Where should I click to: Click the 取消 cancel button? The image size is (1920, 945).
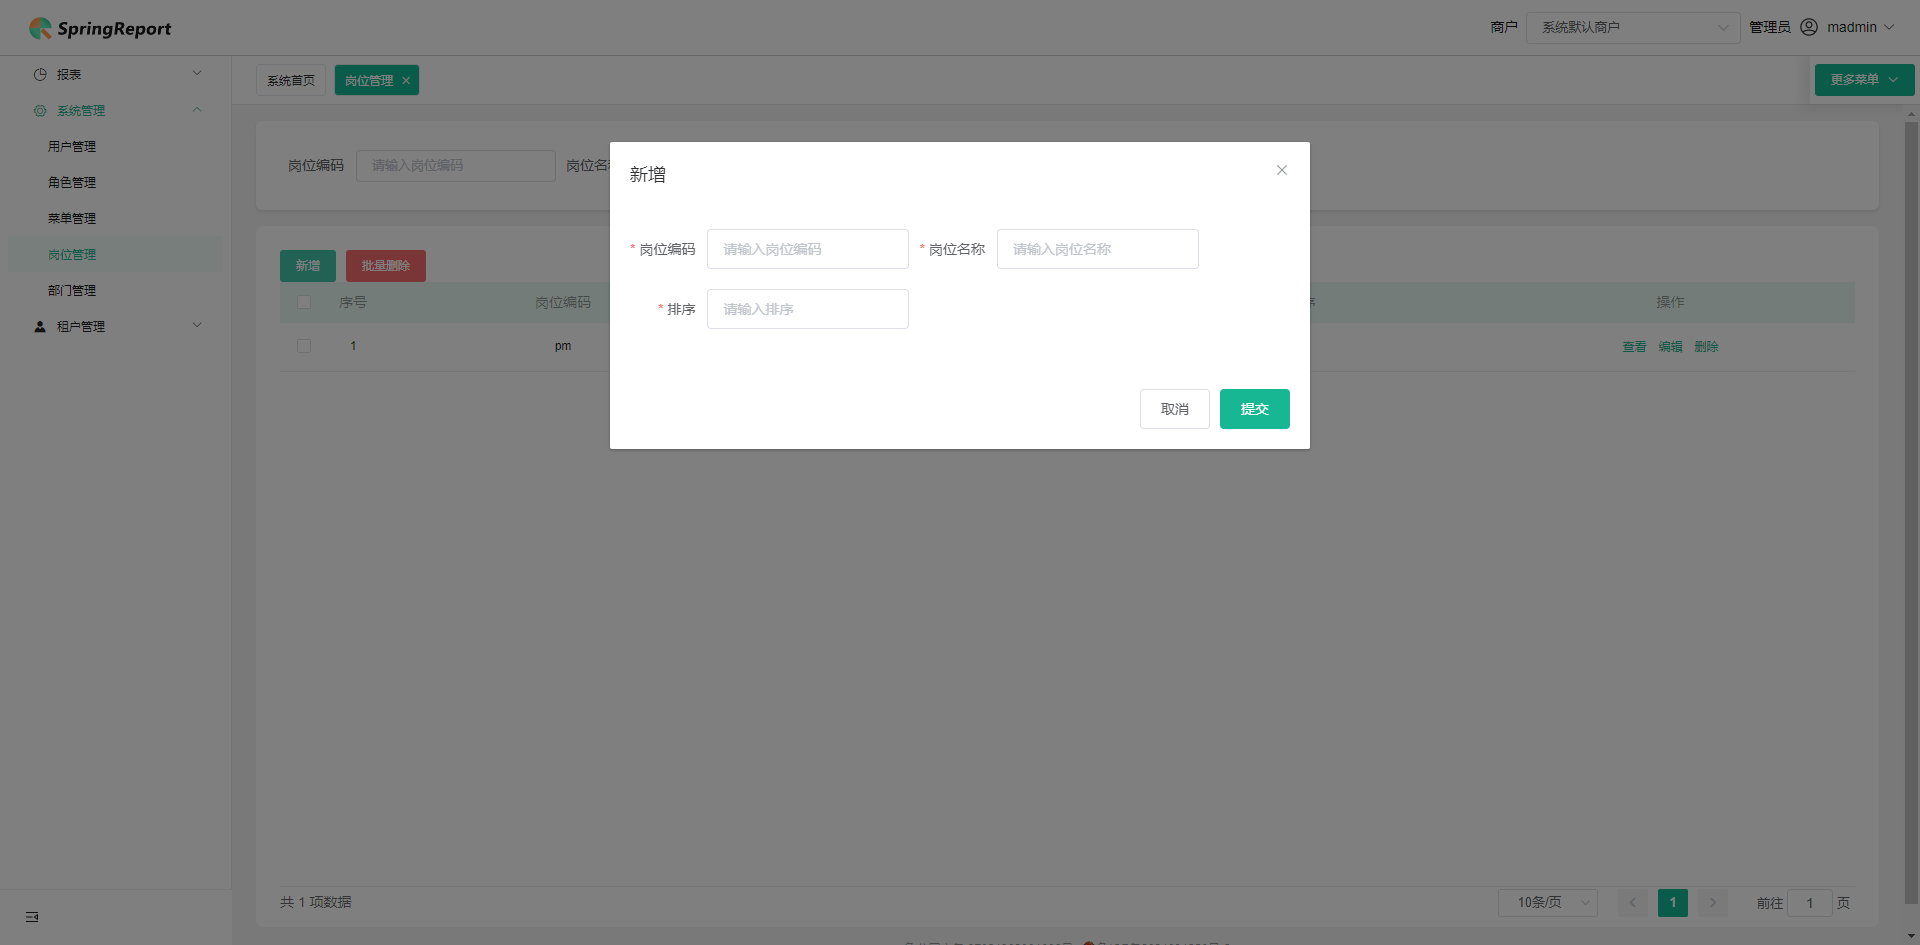pos(1175,409)
